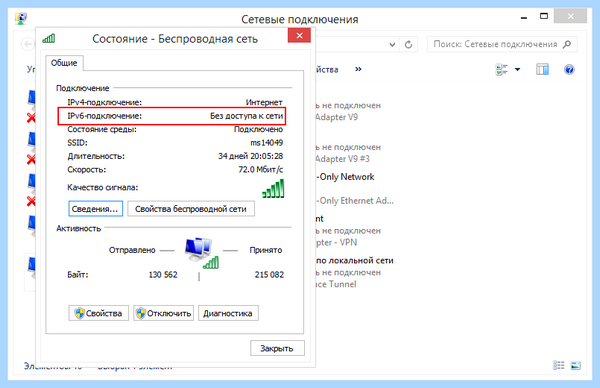Click the Сетевые подключения window title icon
The image size is (600, 388).
click(21, 19)
